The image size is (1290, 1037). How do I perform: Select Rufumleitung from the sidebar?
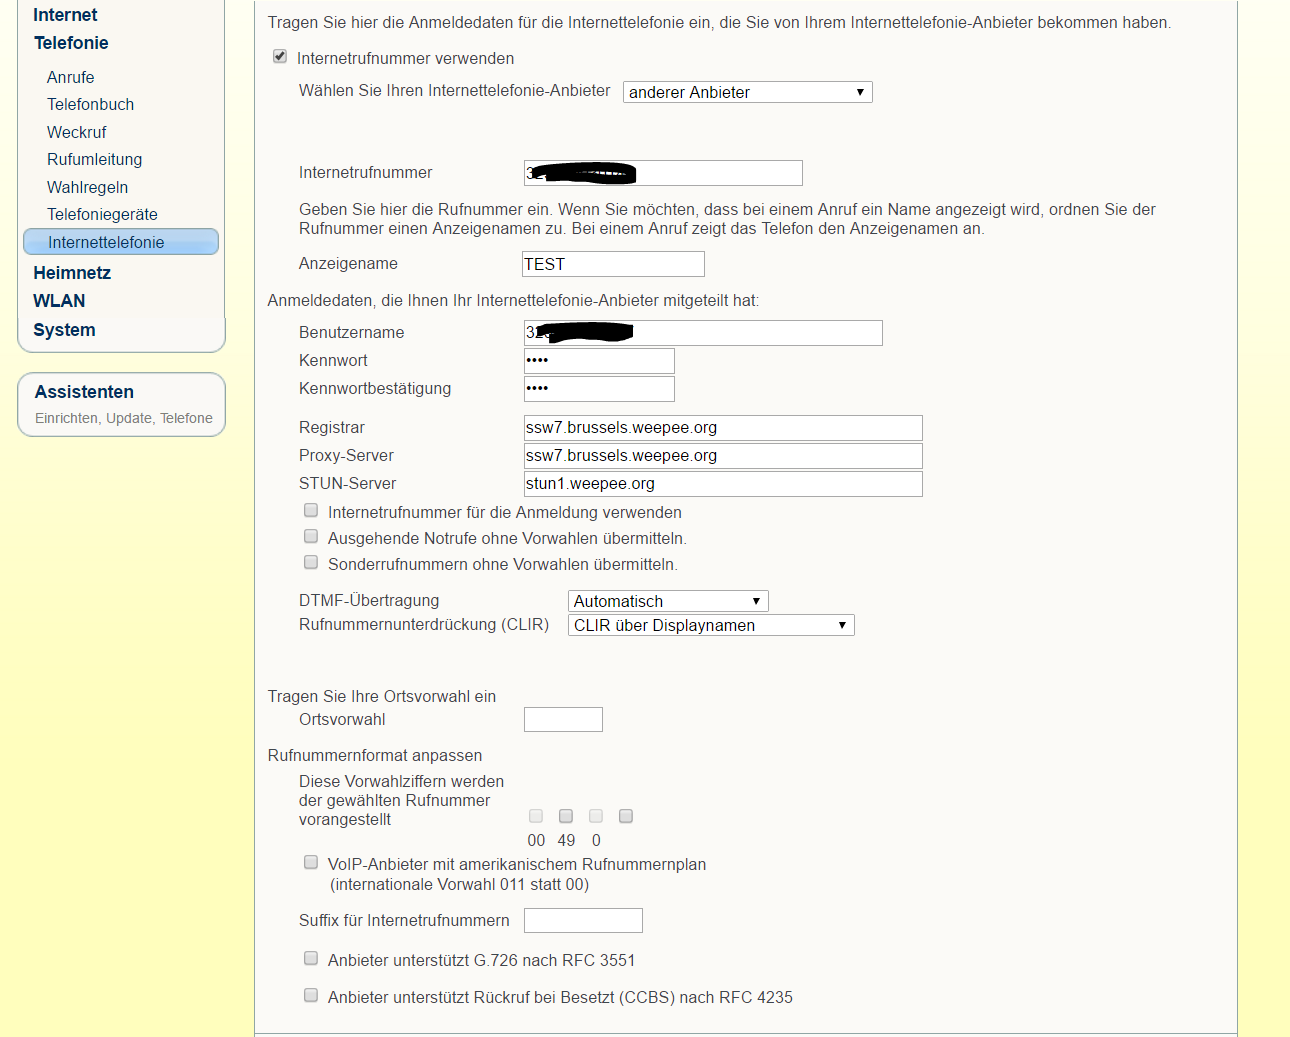[94, 159]
